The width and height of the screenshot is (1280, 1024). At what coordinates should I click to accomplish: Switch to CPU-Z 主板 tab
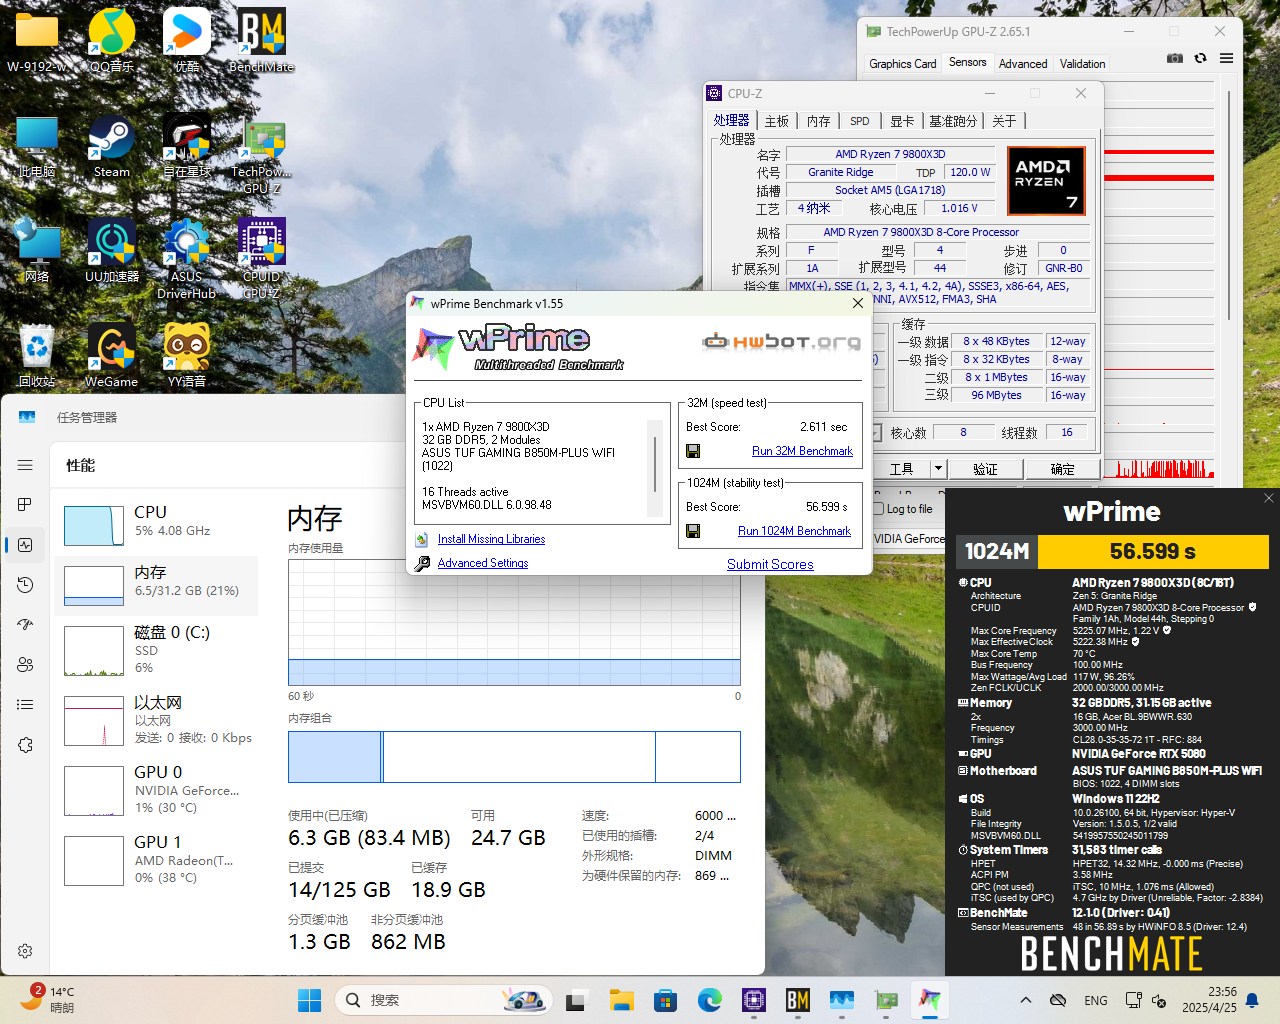pos(777,121)
